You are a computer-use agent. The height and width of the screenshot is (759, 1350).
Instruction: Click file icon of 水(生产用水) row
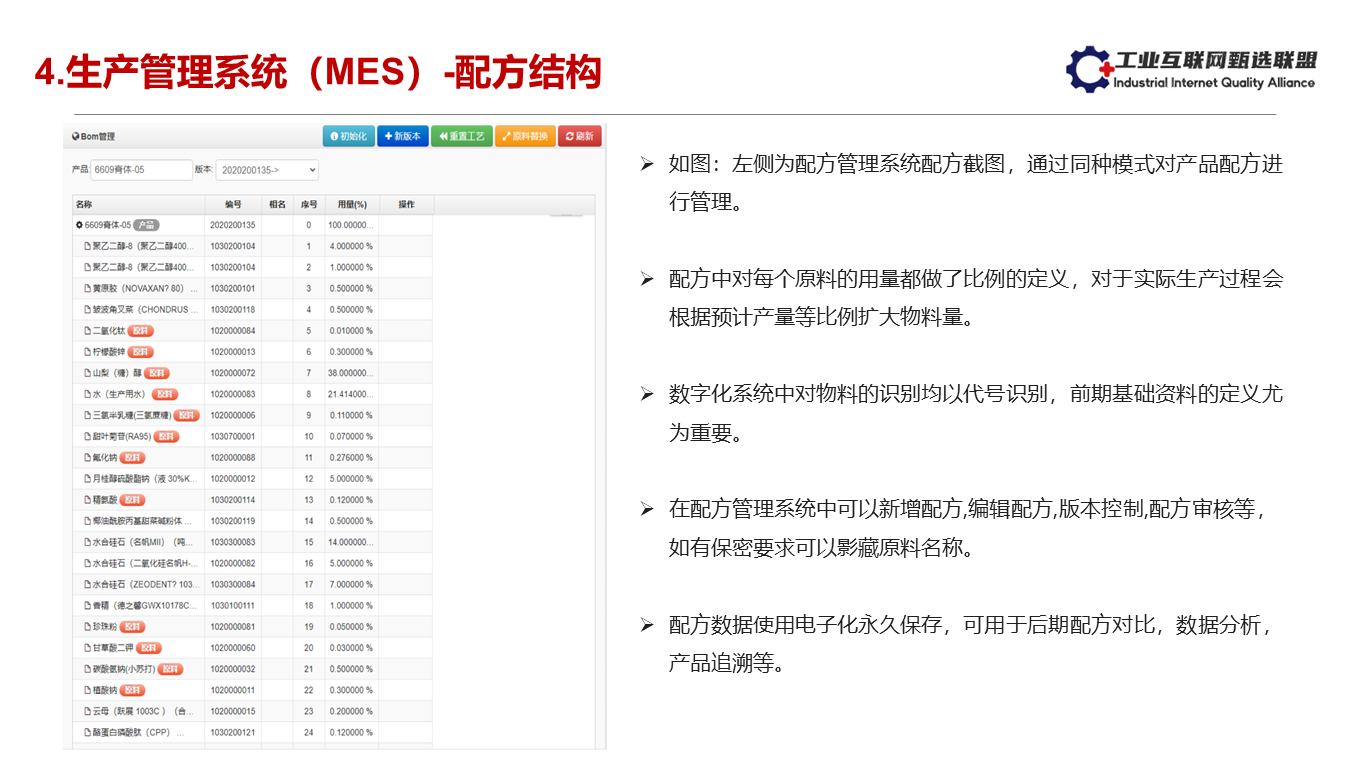(x=88, y=394)
